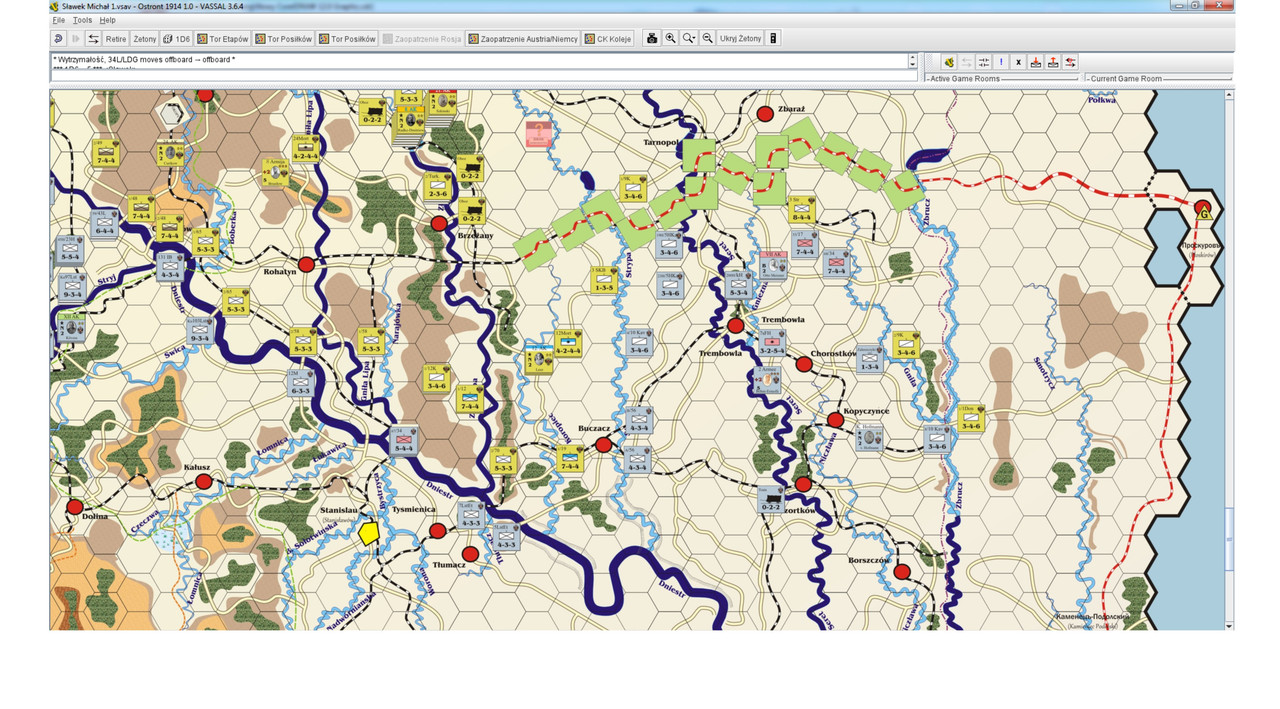Click the Kopyczyńce red city marker
This screenshot has width=1280, height=709.
tap(836, 420)
